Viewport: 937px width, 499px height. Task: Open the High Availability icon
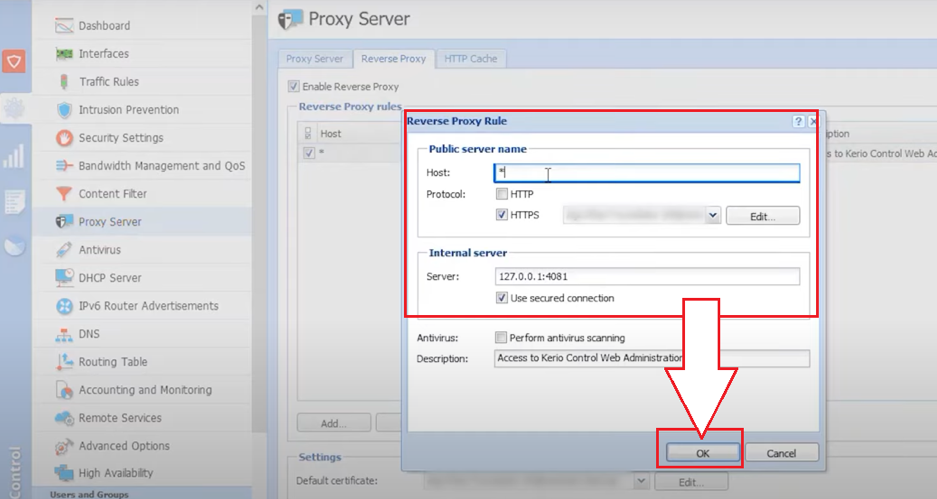coord(64,473)
